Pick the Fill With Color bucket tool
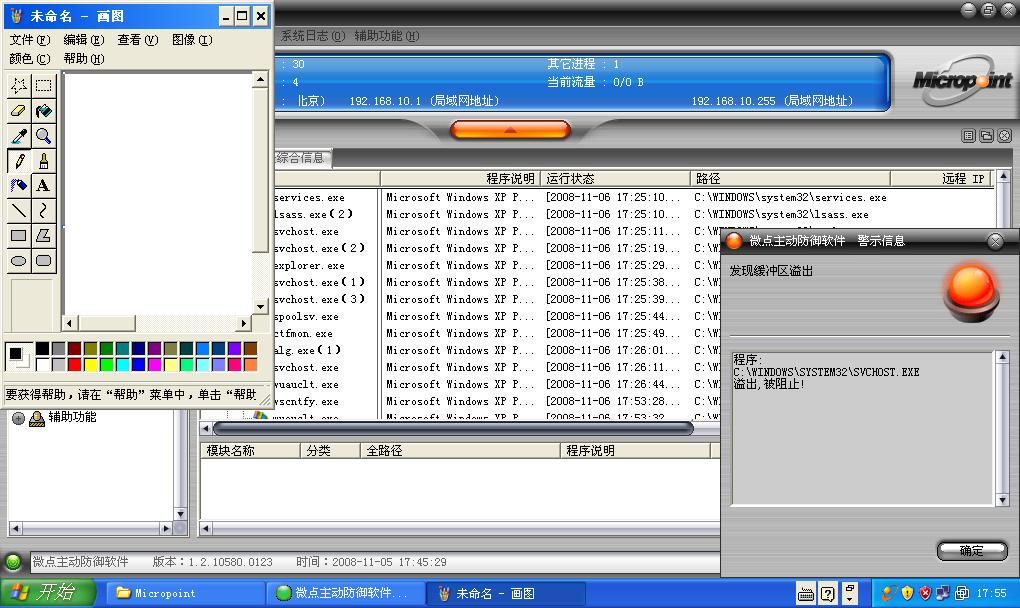This screenshot has height=608, width=1020. click(x=44, y=111)
